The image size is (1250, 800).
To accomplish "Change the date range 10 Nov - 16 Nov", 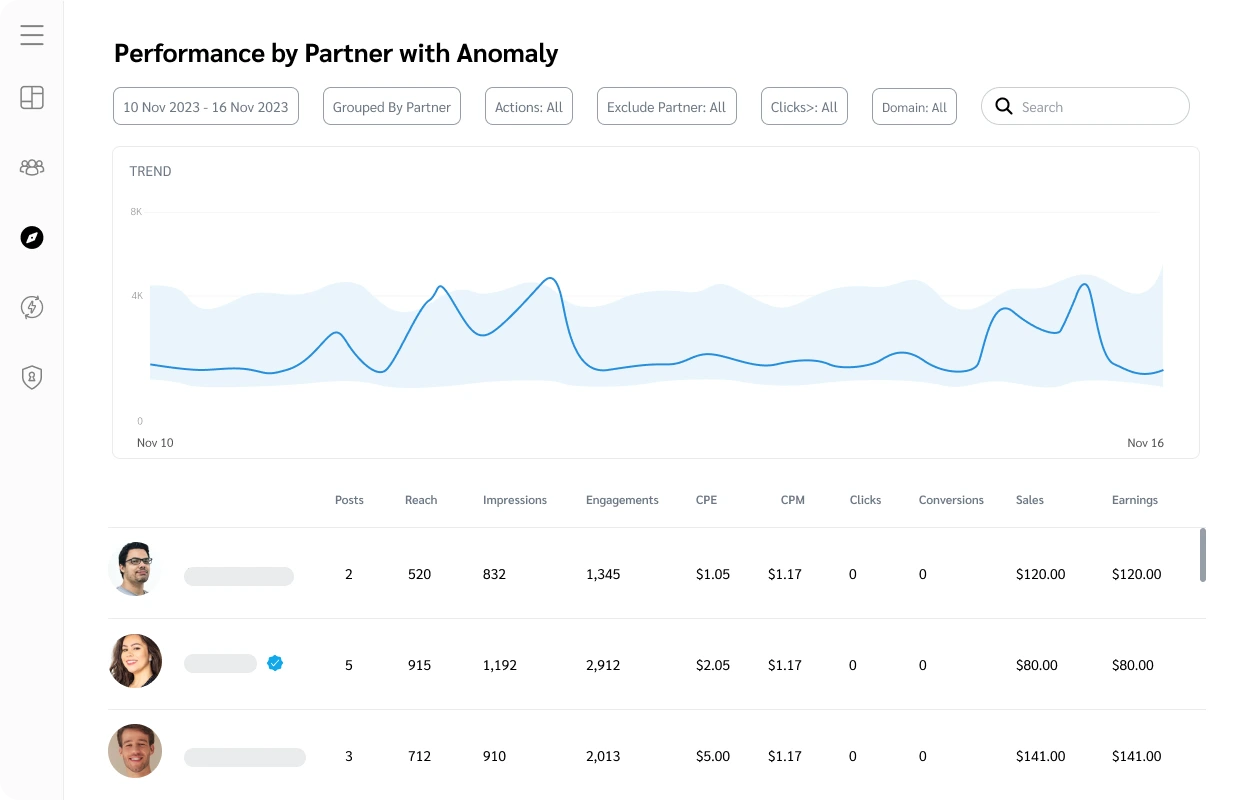I will pyautogui.click(x=205, y=105).
